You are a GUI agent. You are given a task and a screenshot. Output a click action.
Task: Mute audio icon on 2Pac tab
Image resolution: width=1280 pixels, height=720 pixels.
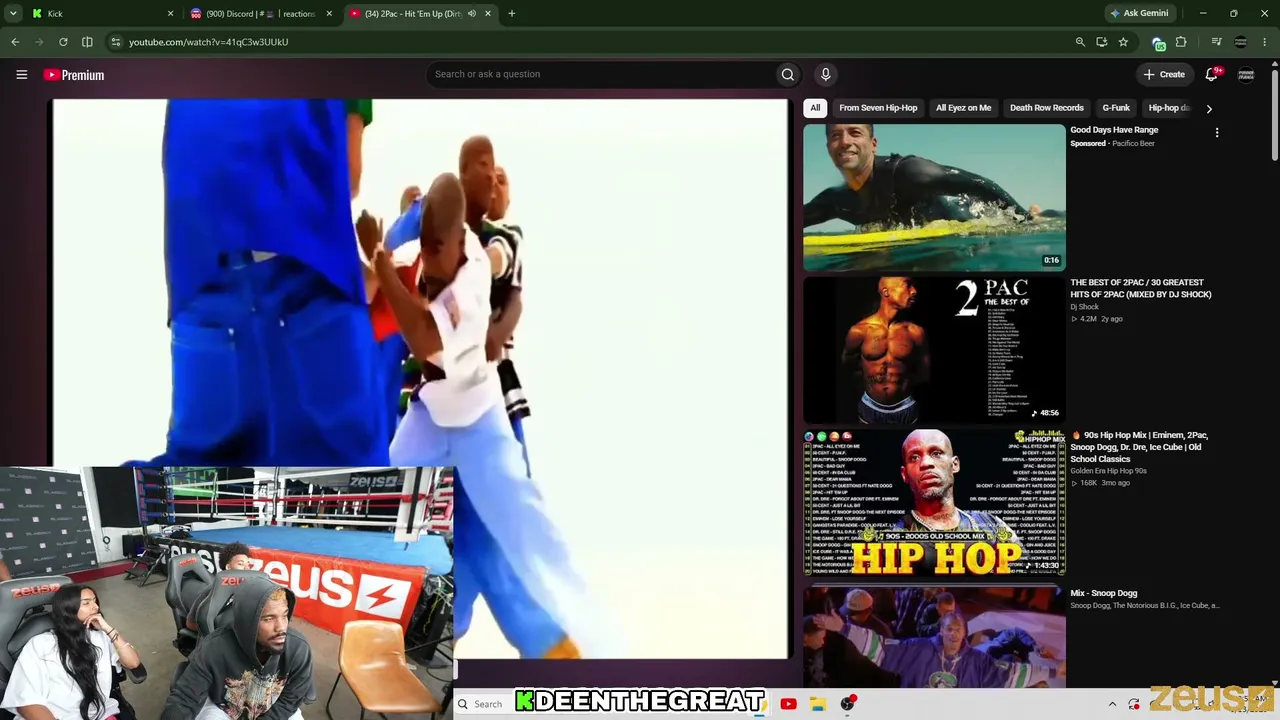click(472, 14)
